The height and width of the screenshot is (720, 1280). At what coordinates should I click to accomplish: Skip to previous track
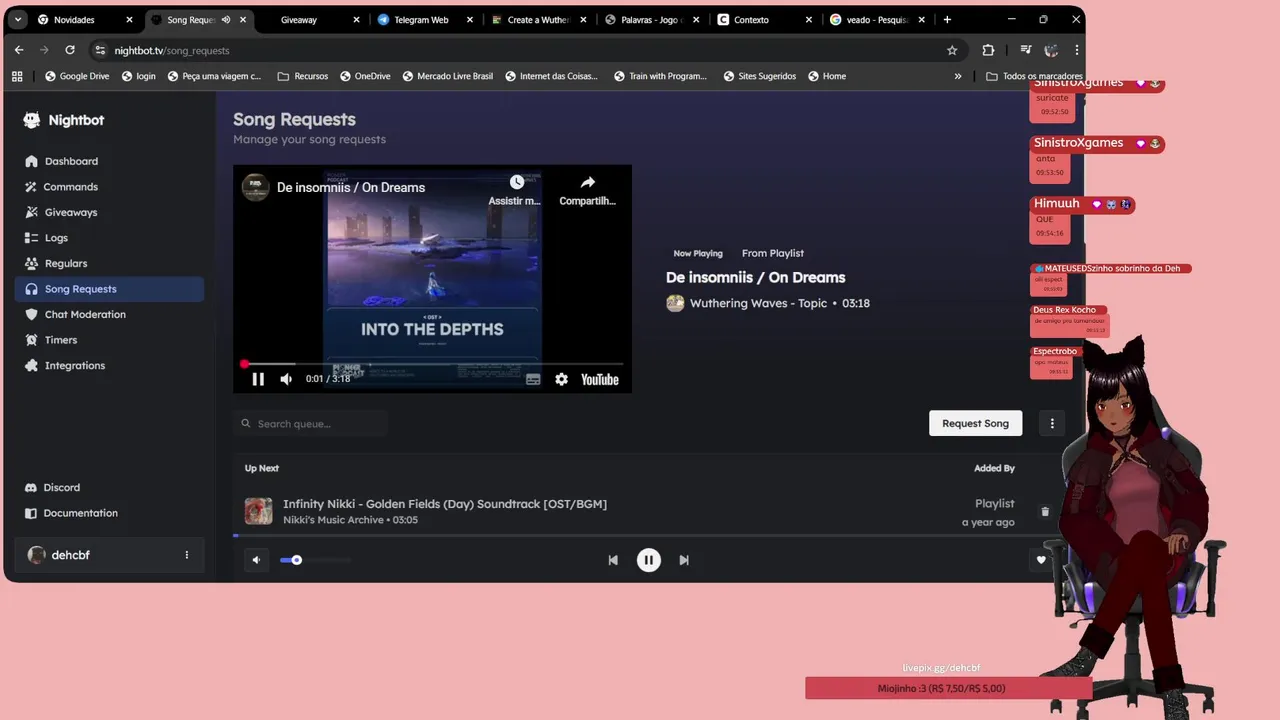coord(613,560)
